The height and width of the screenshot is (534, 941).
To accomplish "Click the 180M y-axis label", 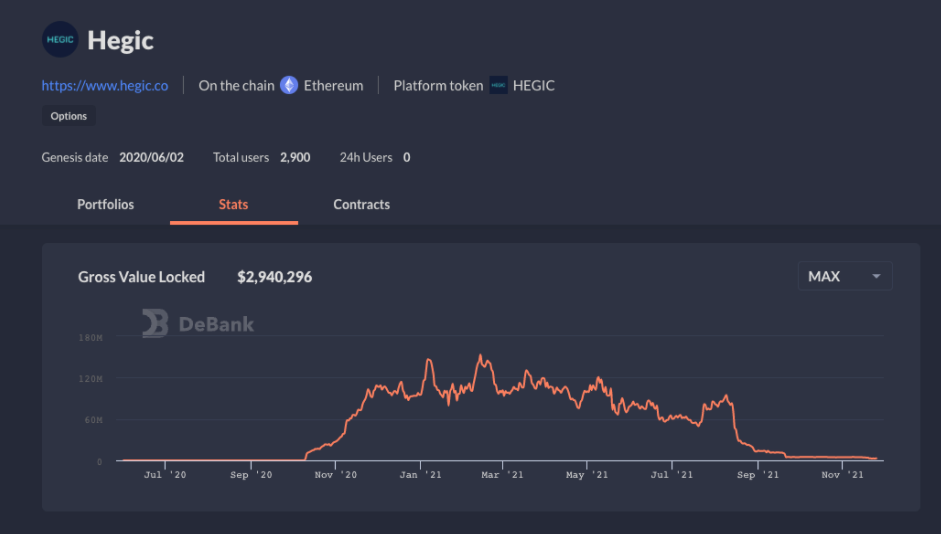I will (90, 338).
